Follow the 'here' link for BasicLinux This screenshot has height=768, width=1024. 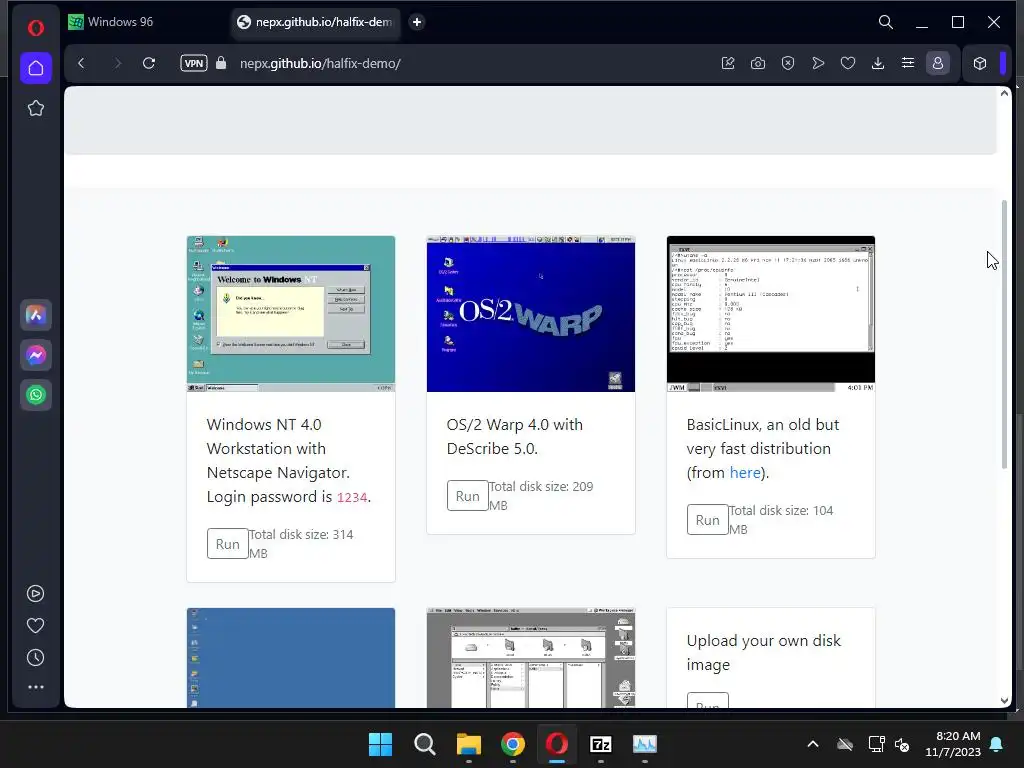[744, 472]
